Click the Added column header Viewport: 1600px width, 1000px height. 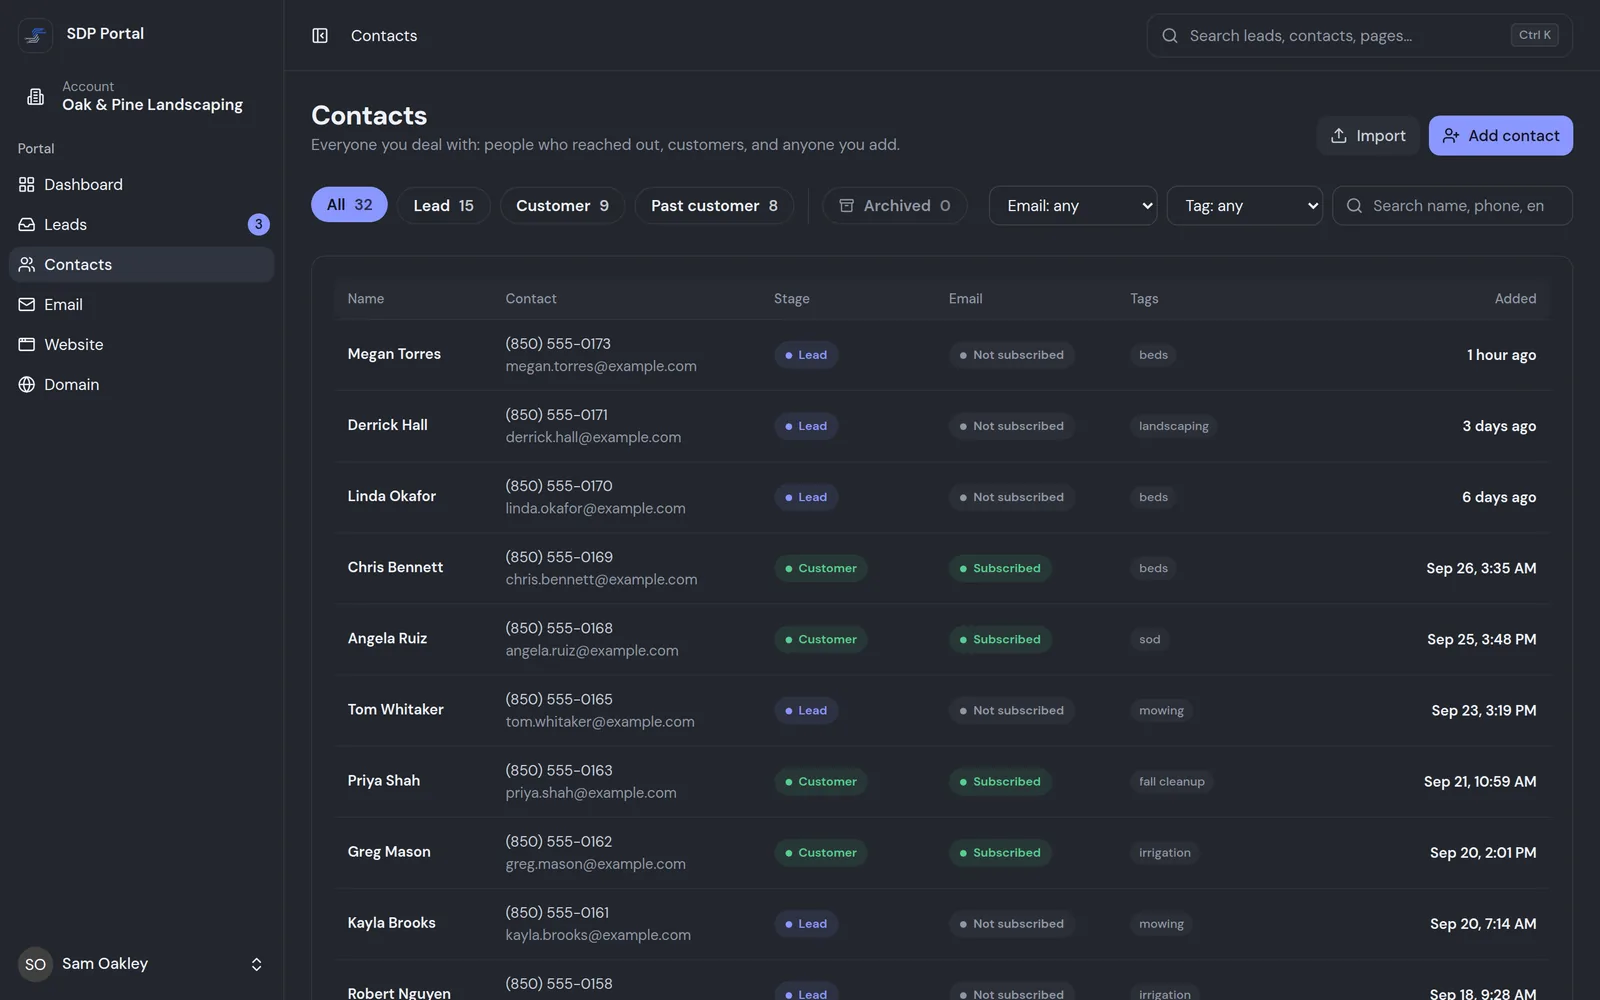[1515, 299]
